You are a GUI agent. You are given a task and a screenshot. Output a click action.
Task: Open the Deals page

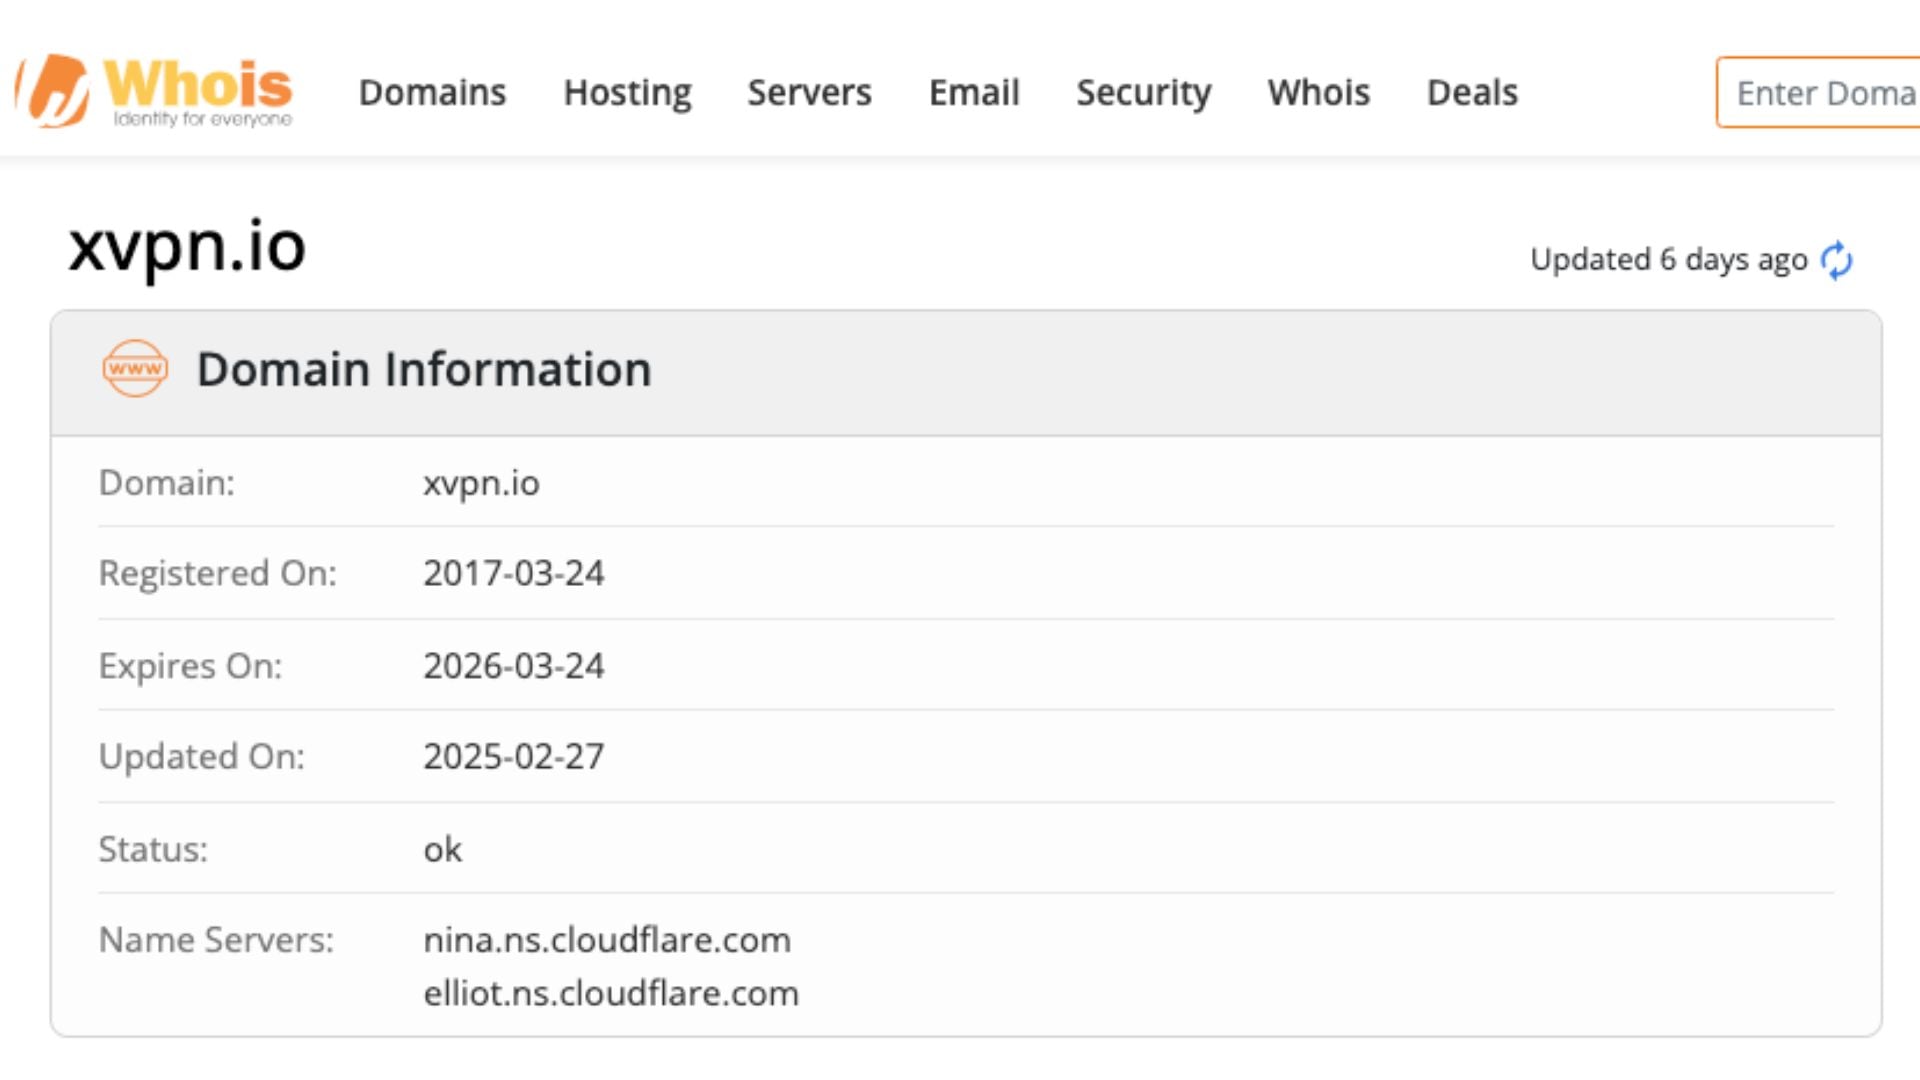click(1471, 92)
